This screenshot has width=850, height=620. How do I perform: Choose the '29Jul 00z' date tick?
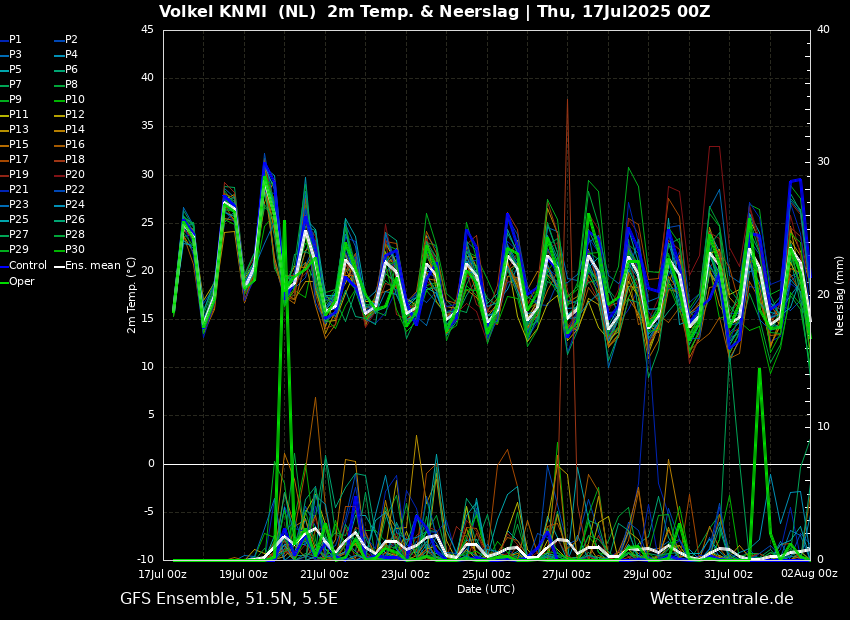pos(647,574)
